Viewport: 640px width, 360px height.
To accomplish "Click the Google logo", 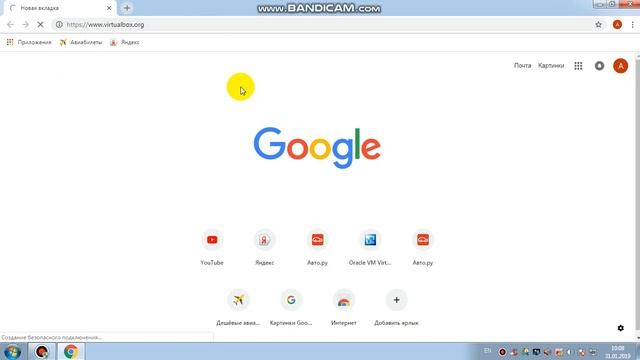I will tap(317, 148).
